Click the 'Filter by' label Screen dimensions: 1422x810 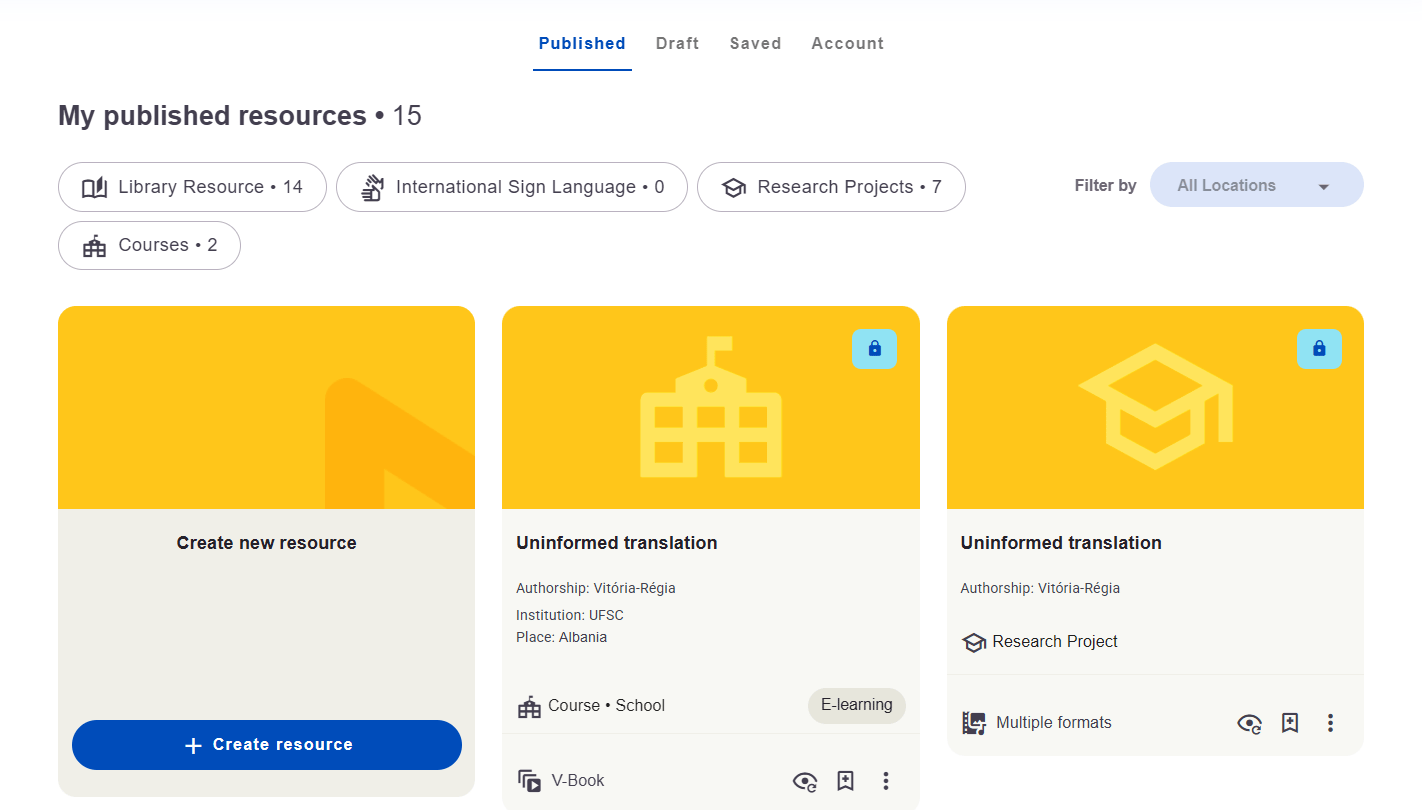point(1105,185)
